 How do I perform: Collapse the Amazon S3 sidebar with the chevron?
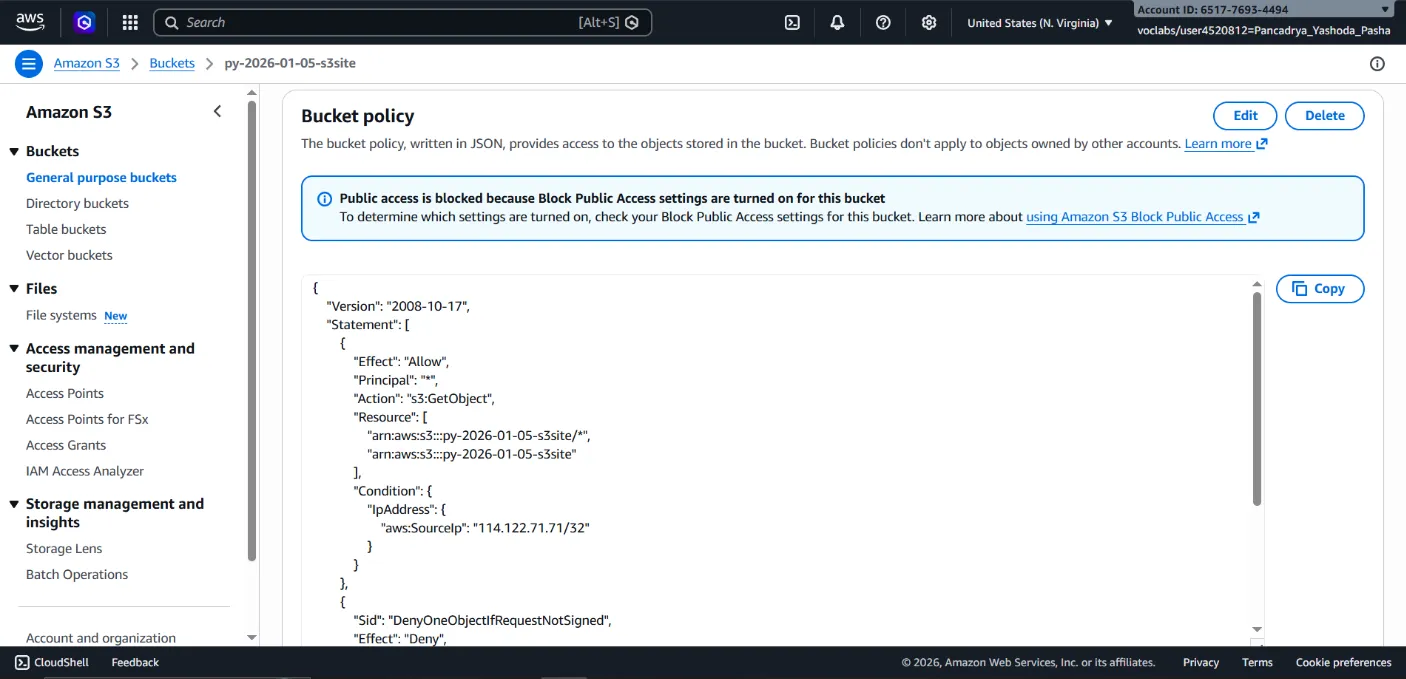coord(217,111)
